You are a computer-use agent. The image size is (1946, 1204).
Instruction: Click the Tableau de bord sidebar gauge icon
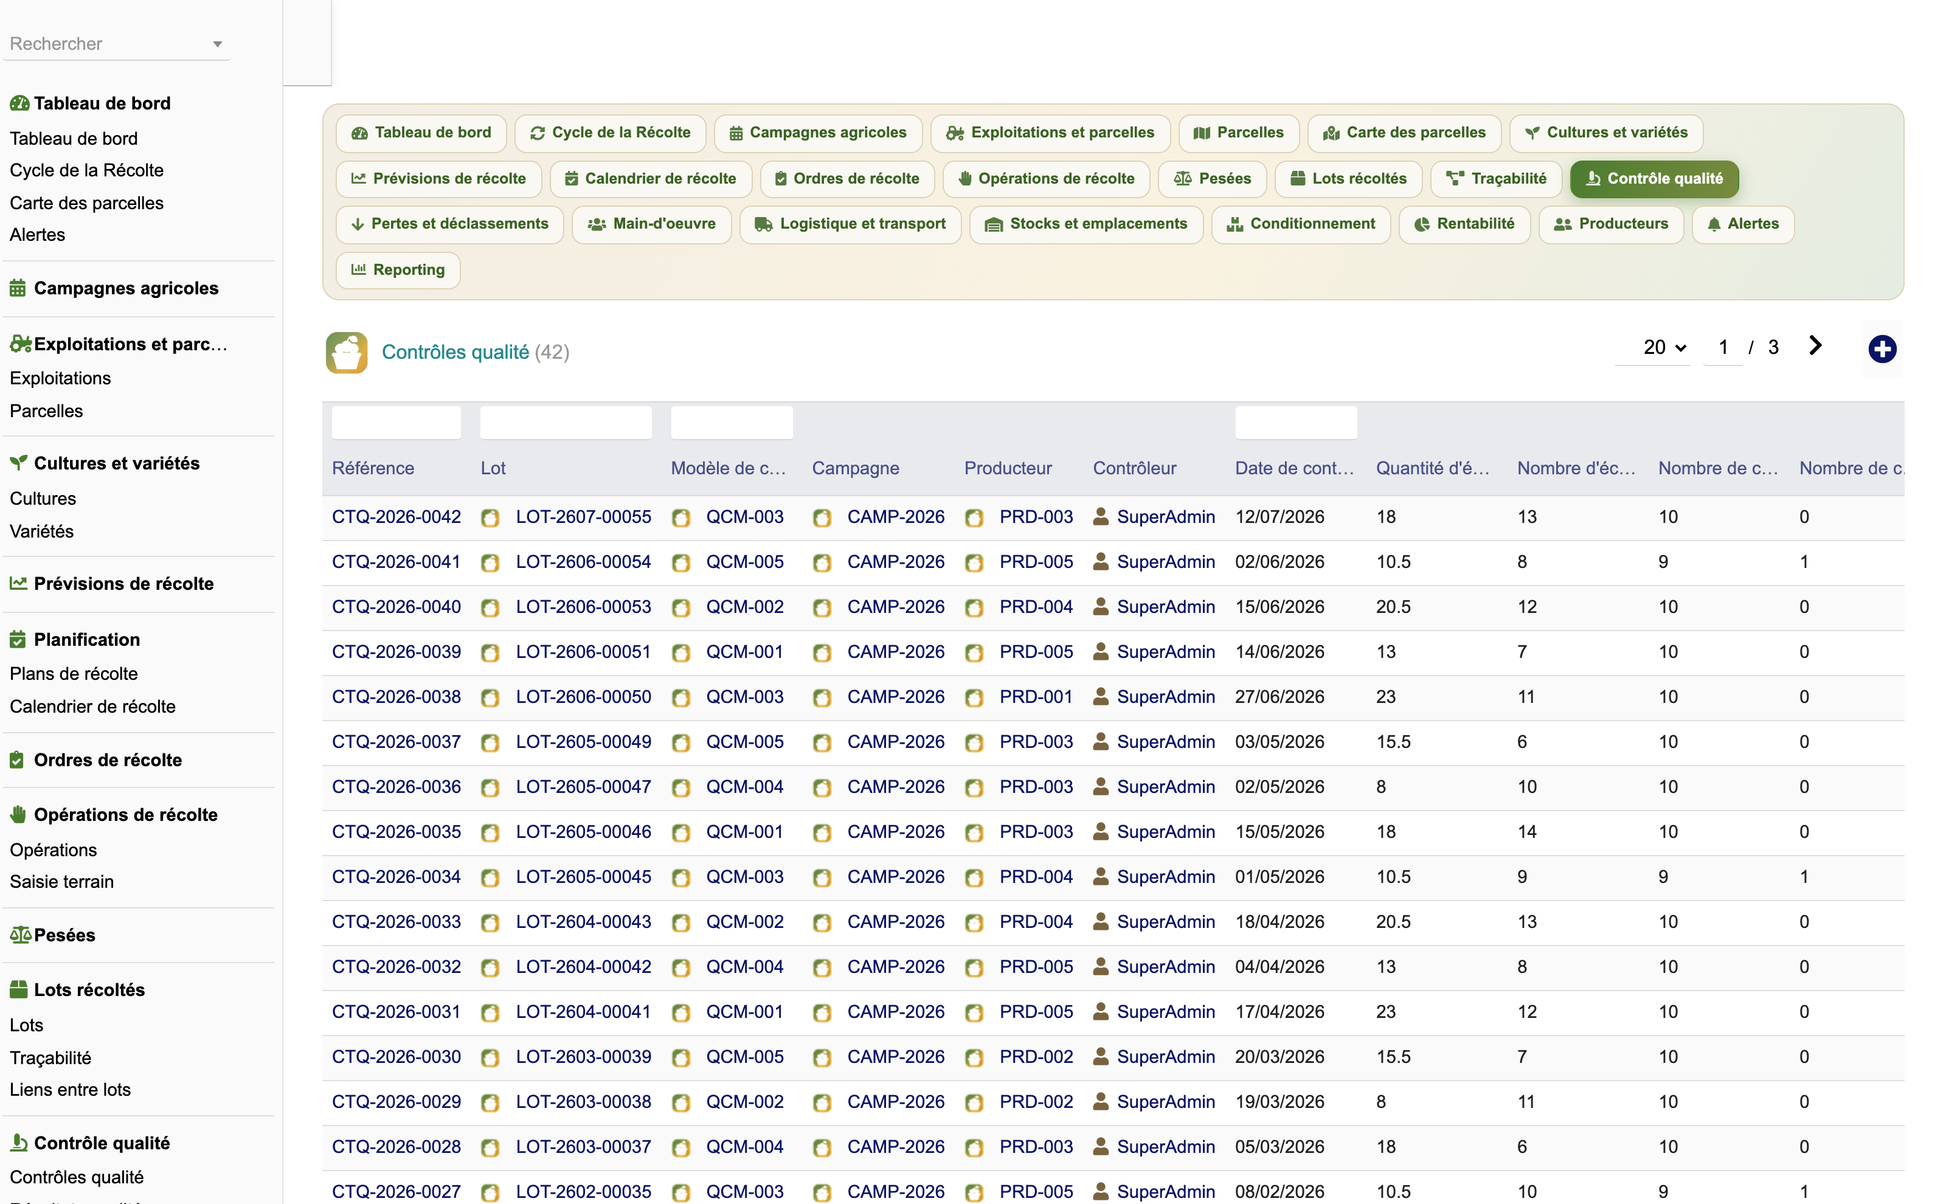pyautogui.click(x=19, y=103)
